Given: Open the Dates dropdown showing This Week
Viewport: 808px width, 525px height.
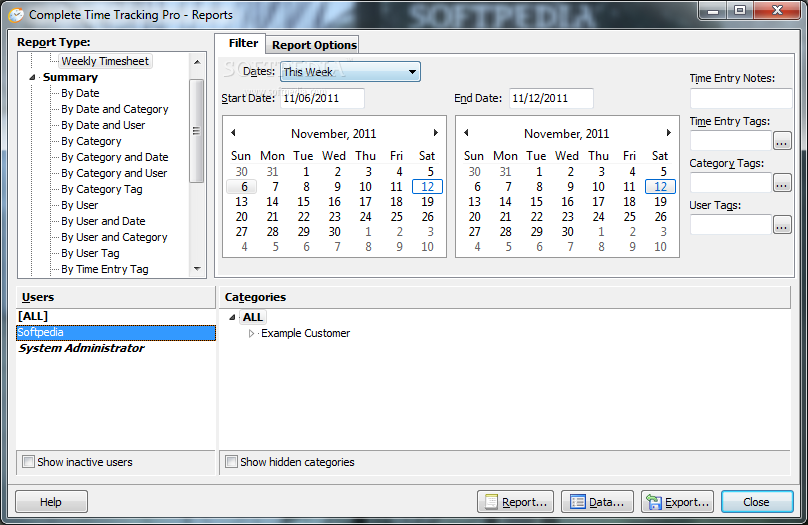Looking at the screenshot, I should [x=350, y=72].
